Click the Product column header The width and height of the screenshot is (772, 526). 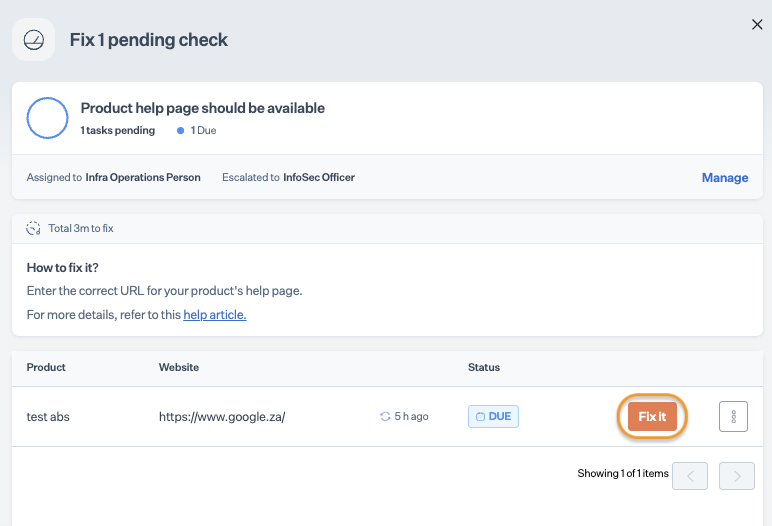(46, 367)
